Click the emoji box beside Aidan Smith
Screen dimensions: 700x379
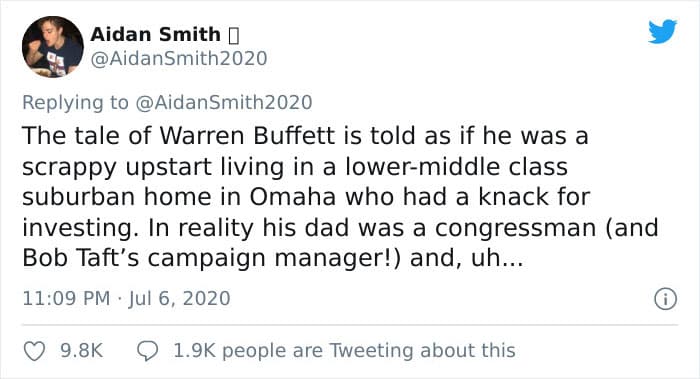(234, 36)
